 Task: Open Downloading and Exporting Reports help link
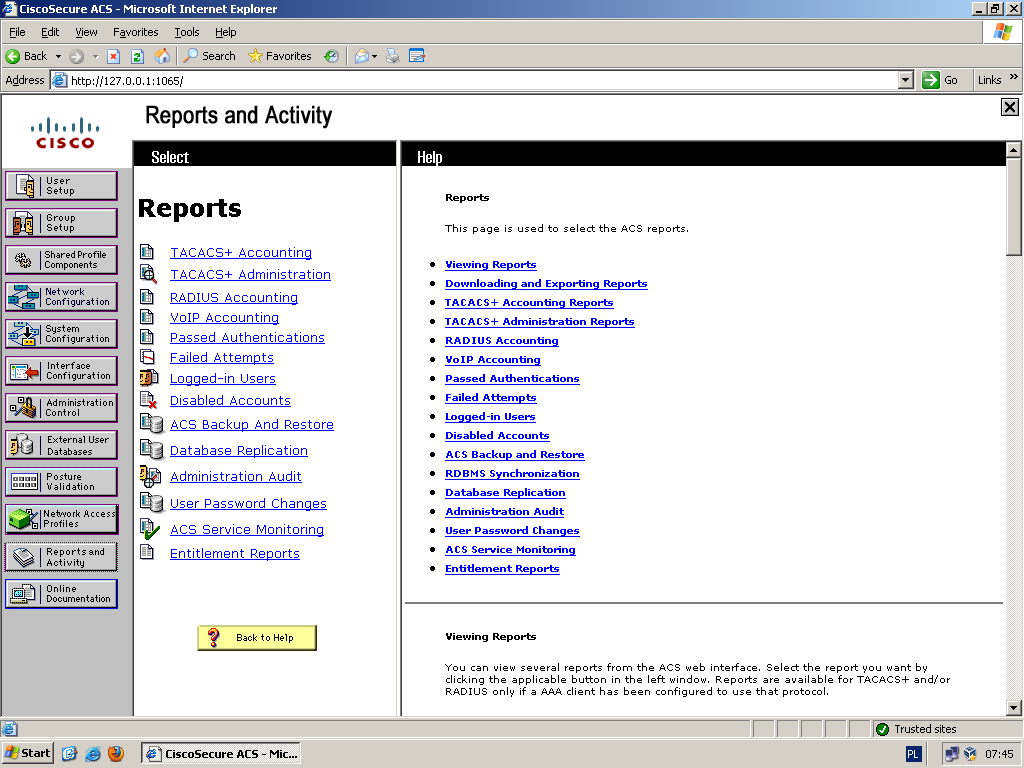pos(546,283)
